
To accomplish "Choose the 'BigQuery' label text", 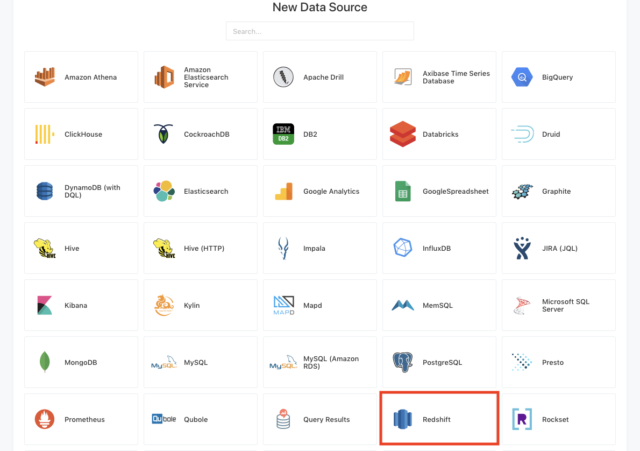I will tap(557, 77).
